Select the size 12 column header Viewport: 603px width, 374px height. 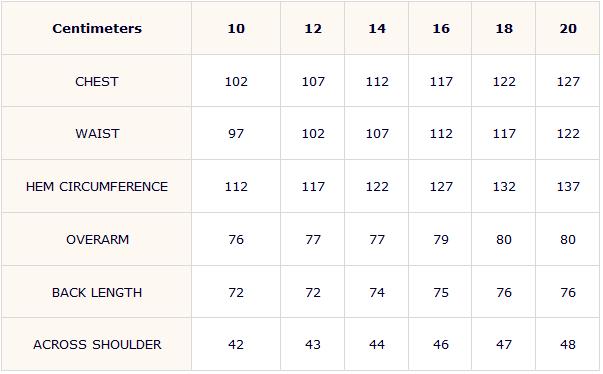[x=313, y=28]
